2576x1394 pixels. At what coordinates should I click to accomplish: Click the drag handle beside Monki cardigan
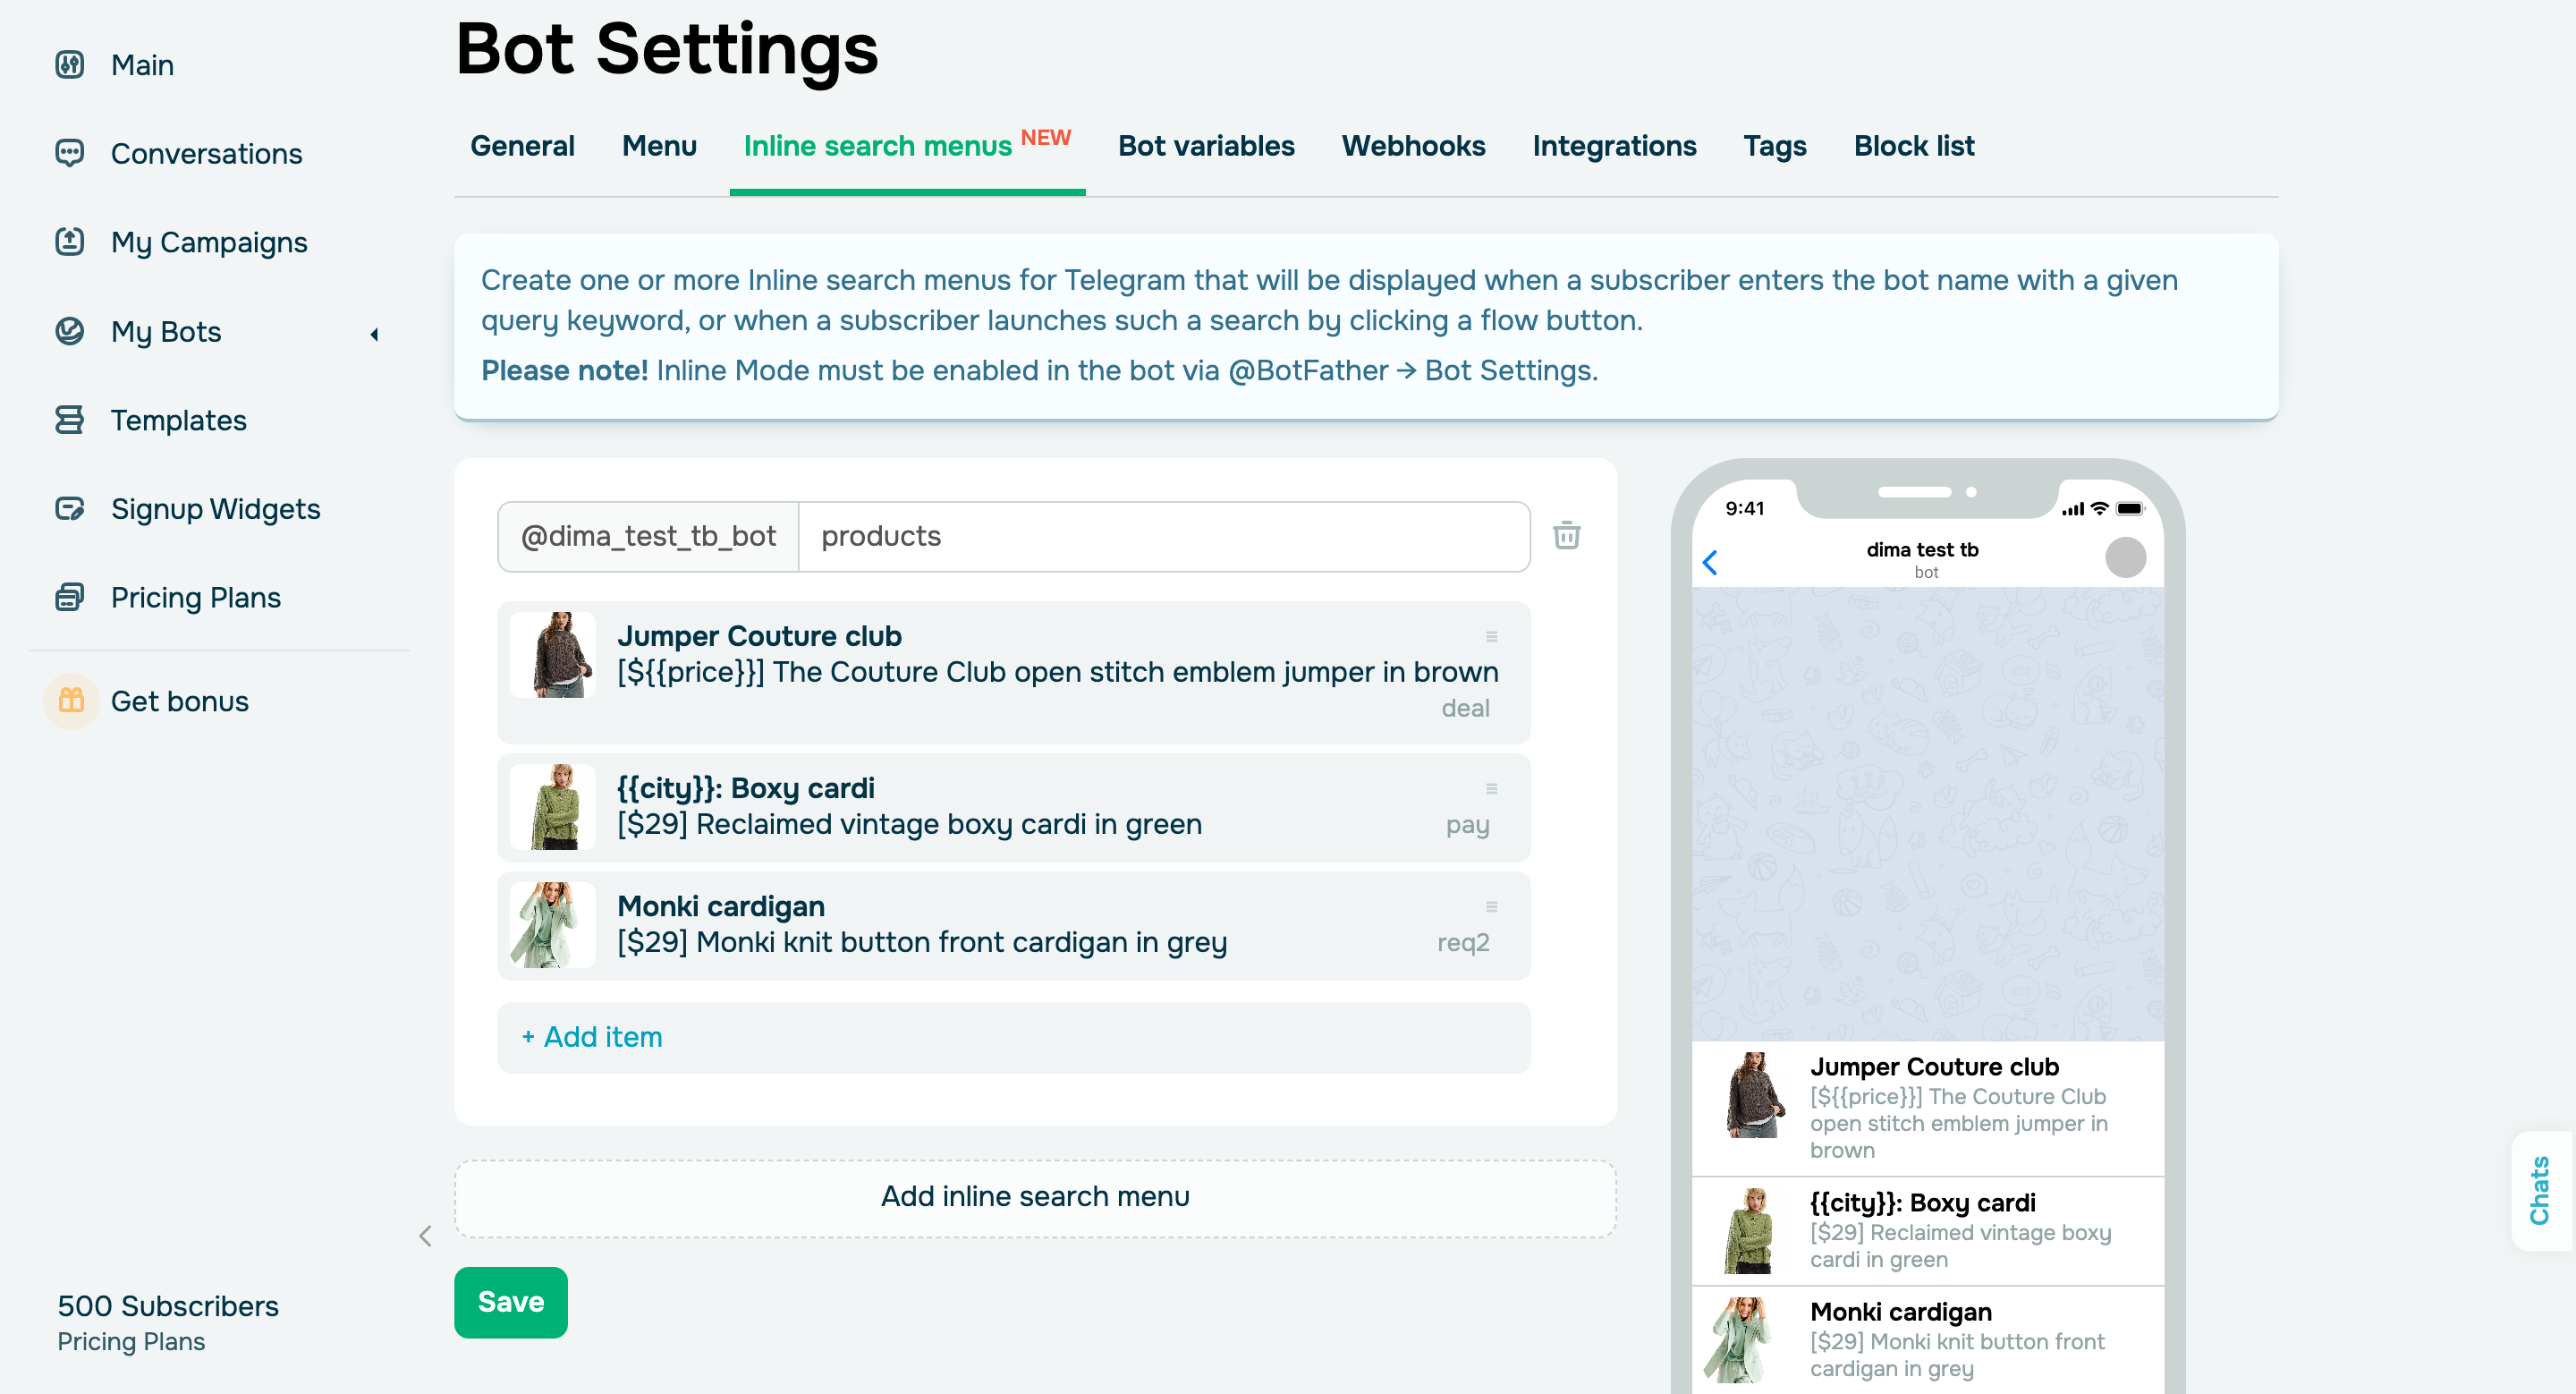(x=1491, y=906)
